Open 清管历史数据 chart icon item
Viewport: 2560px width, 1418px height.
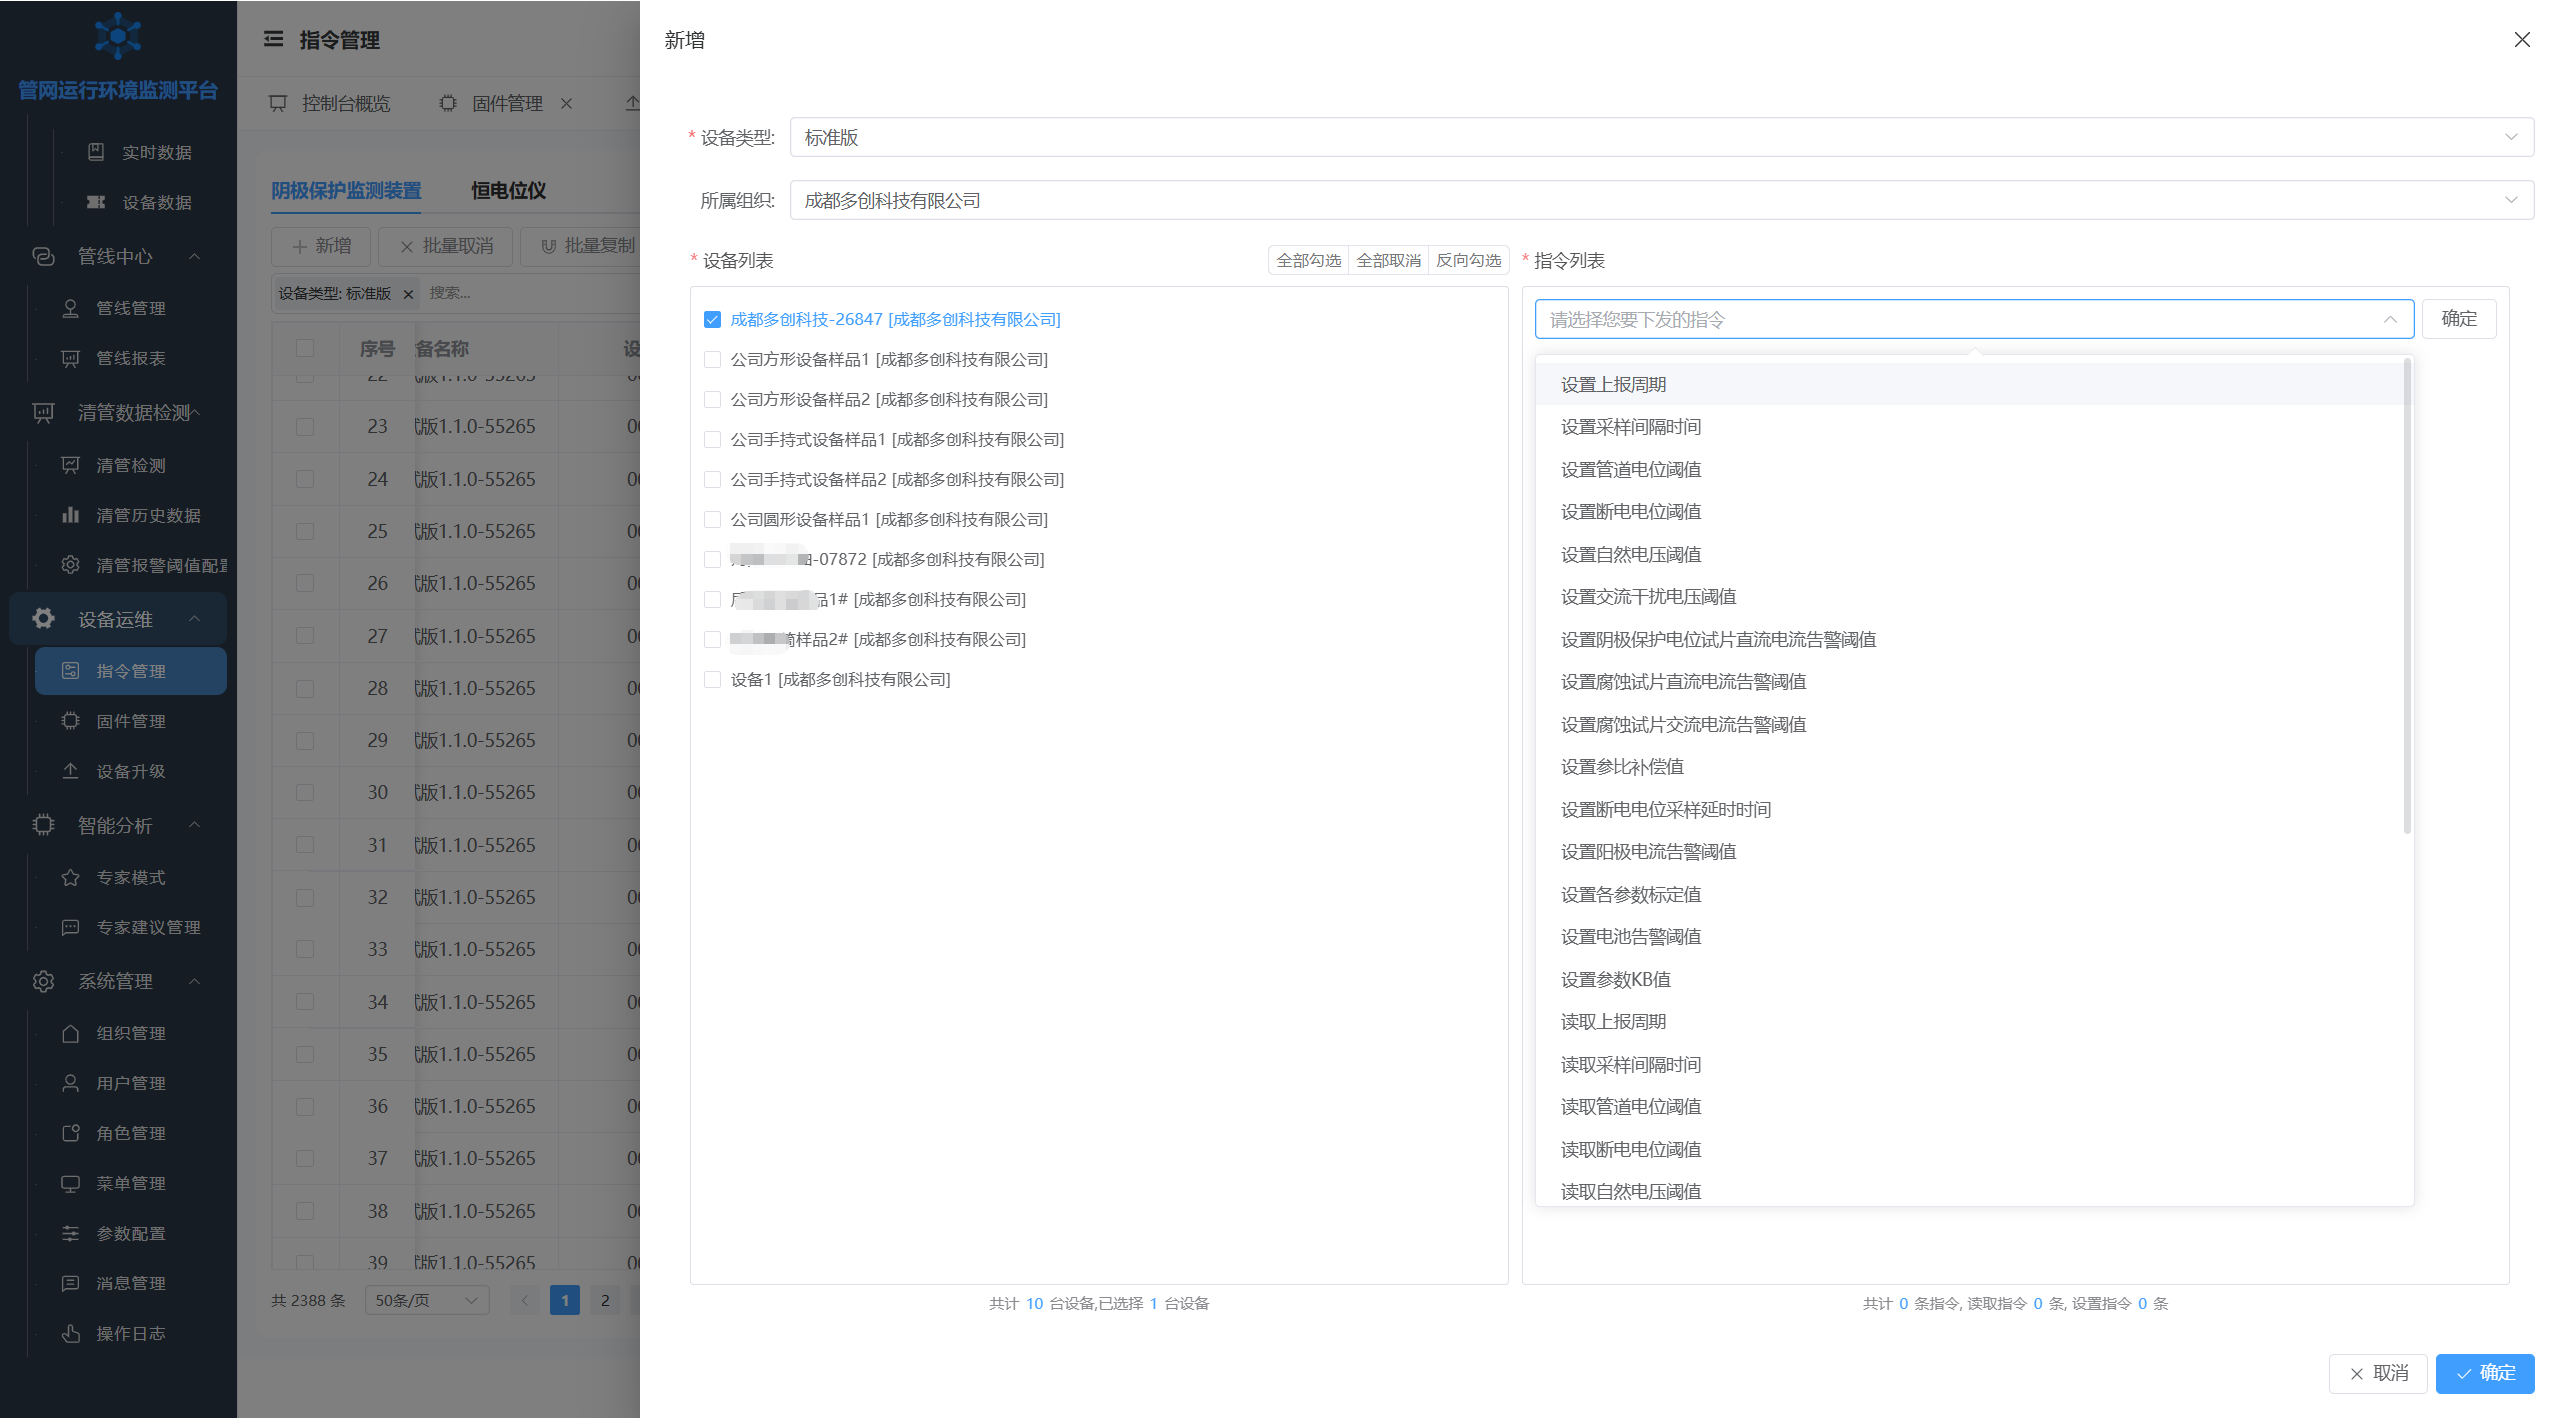coord(132,515)
